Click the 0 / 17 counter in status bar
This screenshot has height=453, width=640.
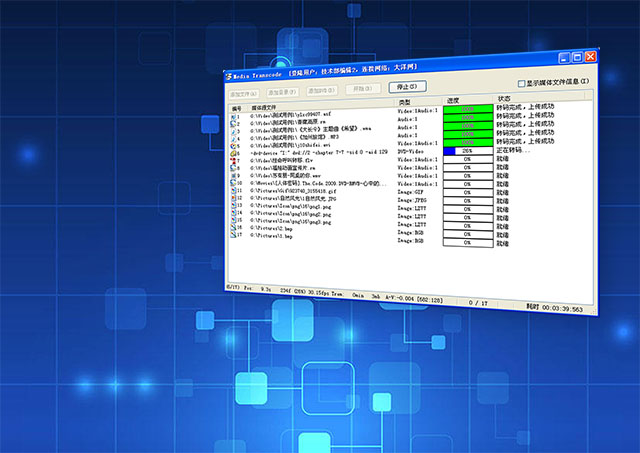pyautogui.click(x=478, y=303)
